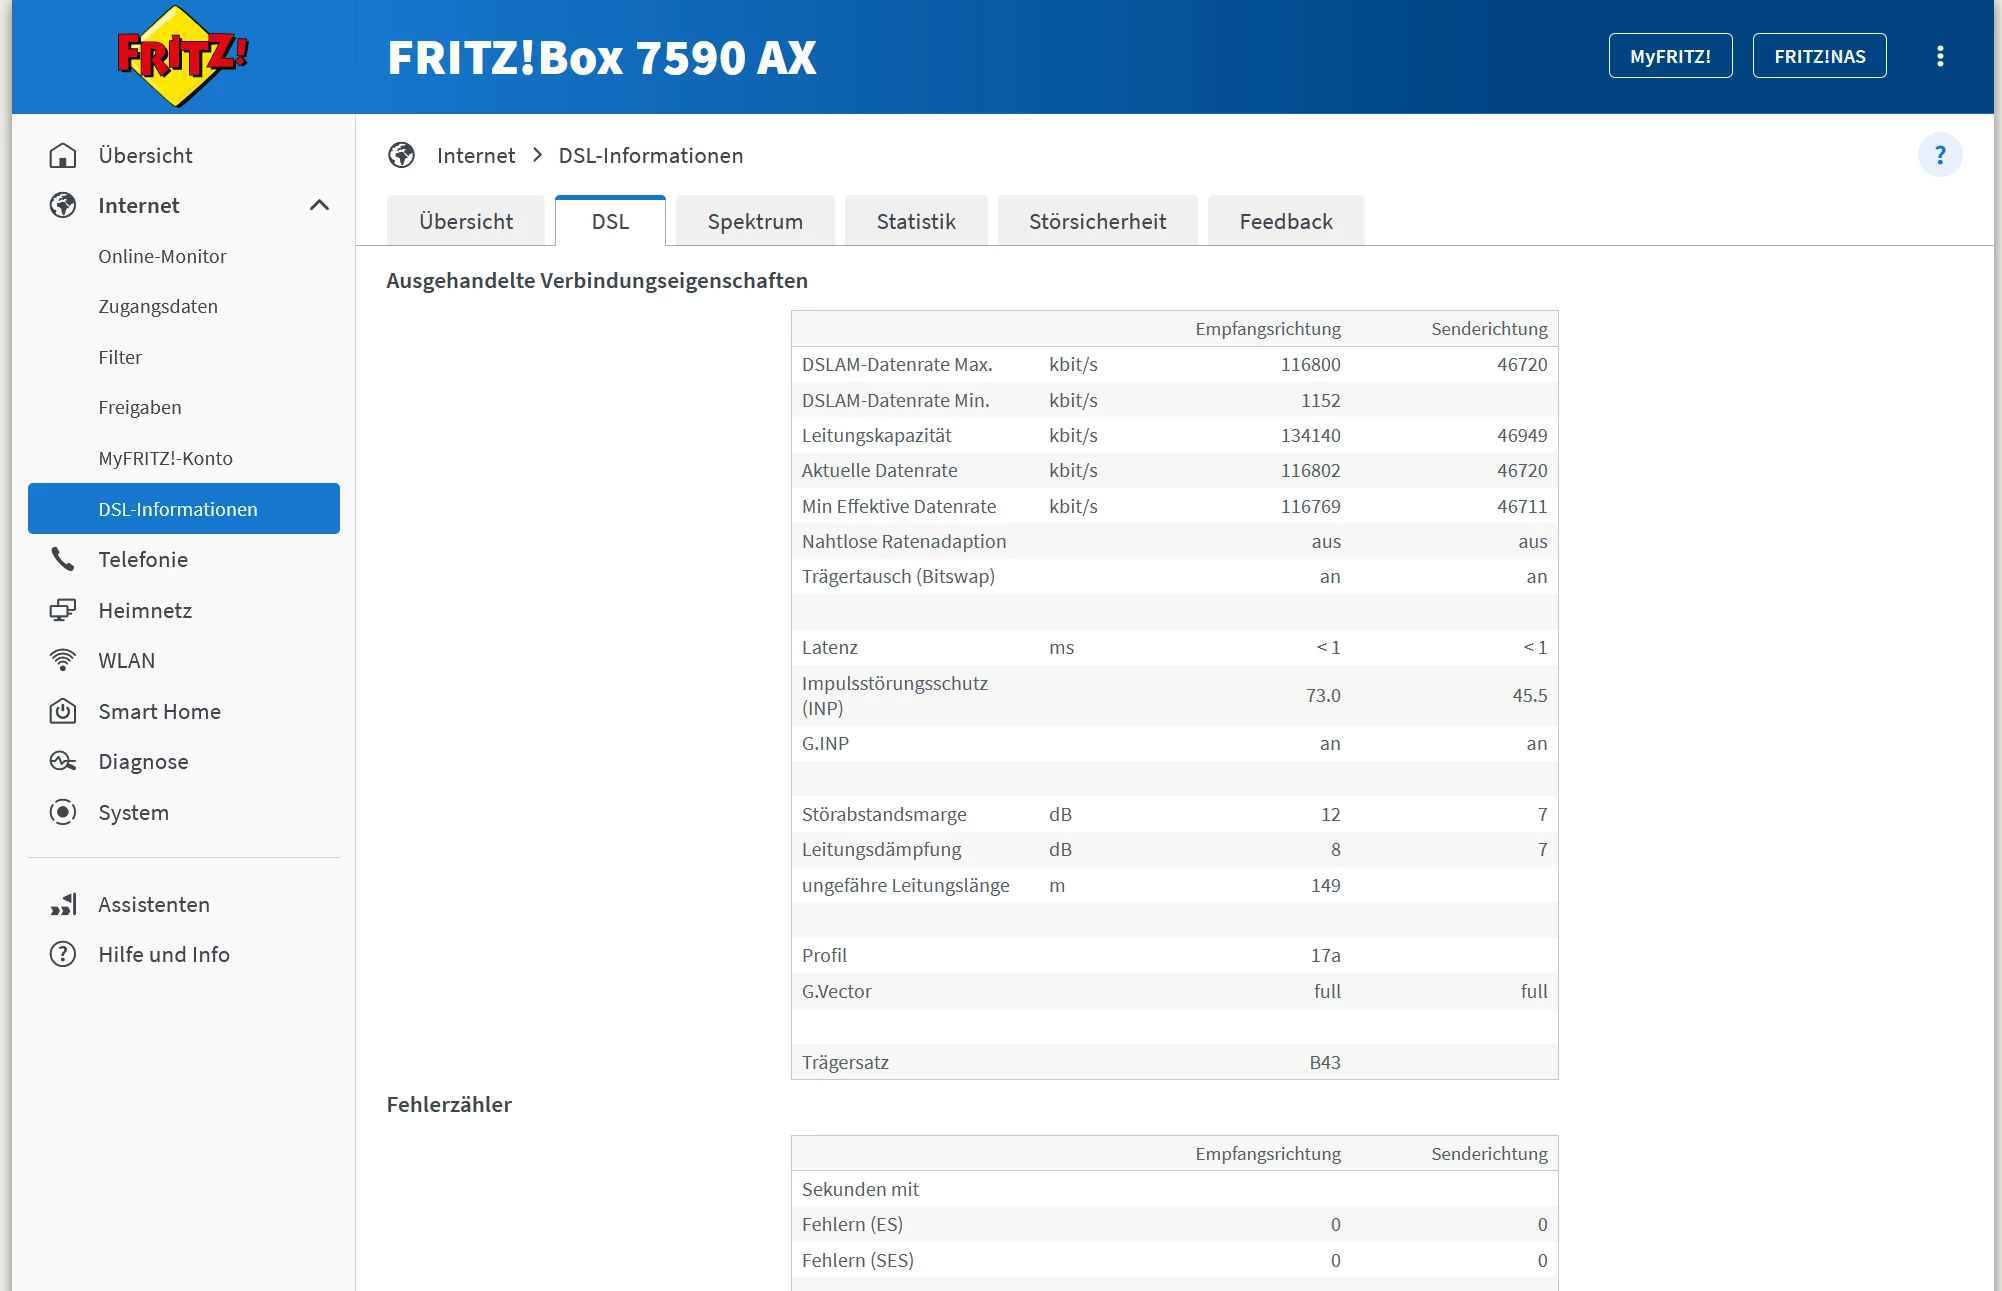
Task: Open the Statistik tab
Action: click(x=916, y=222)
